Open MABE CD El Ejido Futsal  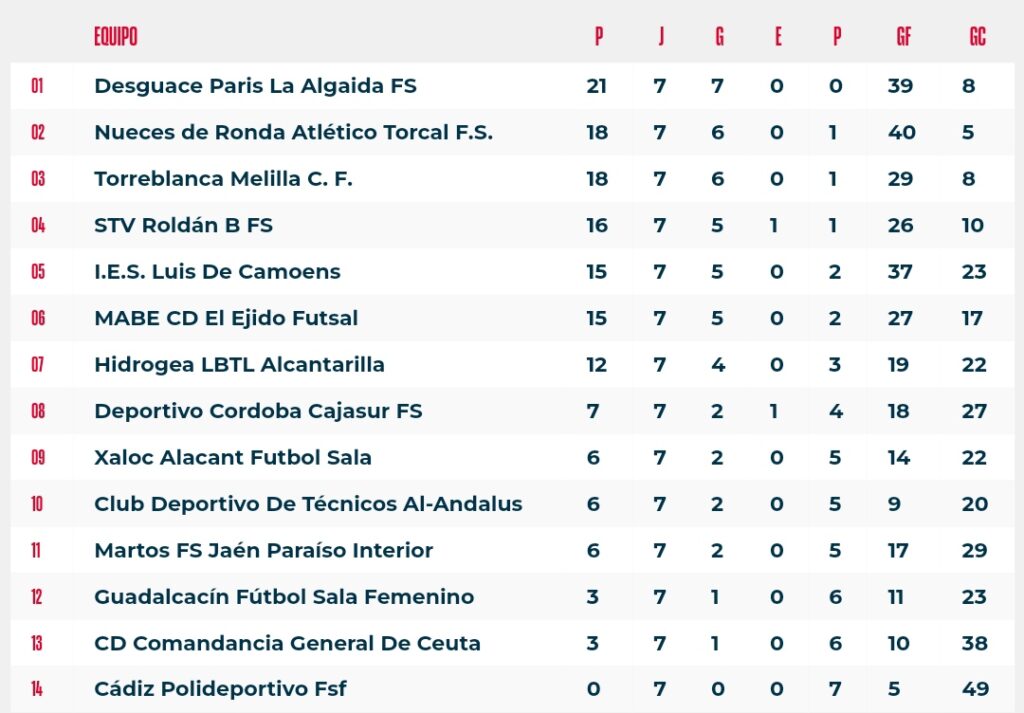click(x=226, y=318)
